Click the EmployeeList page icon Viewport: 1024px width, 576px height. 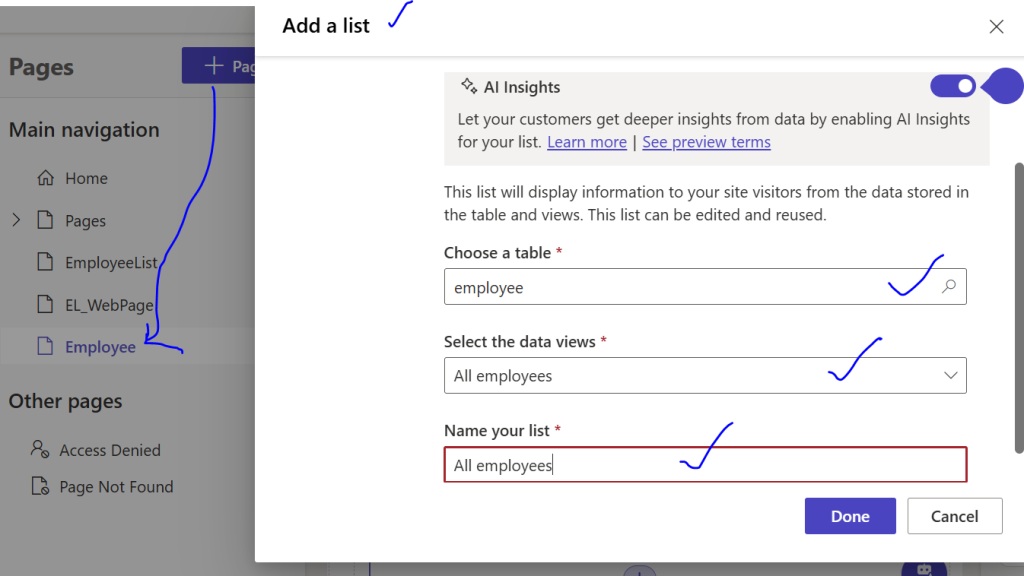tap(45, 262)
